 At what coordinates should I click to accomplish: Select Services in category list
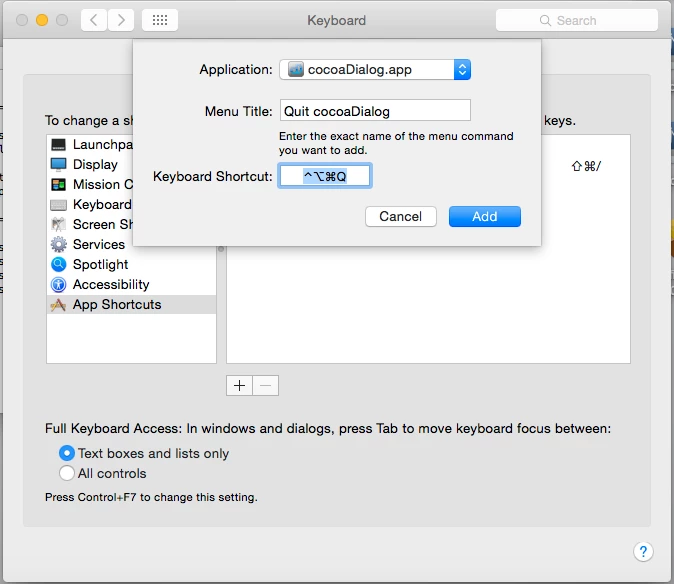(99, 244)
